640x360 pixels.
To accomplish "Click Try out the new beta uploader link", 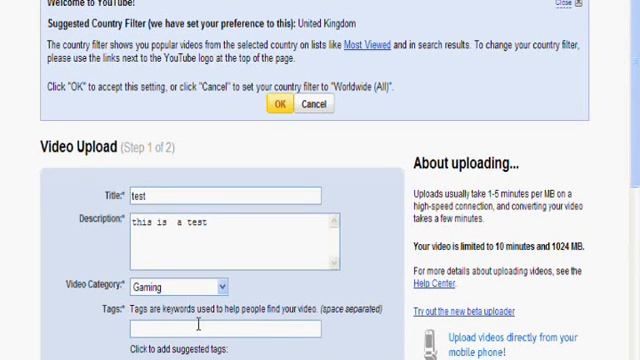I will (x=464, y=311).
